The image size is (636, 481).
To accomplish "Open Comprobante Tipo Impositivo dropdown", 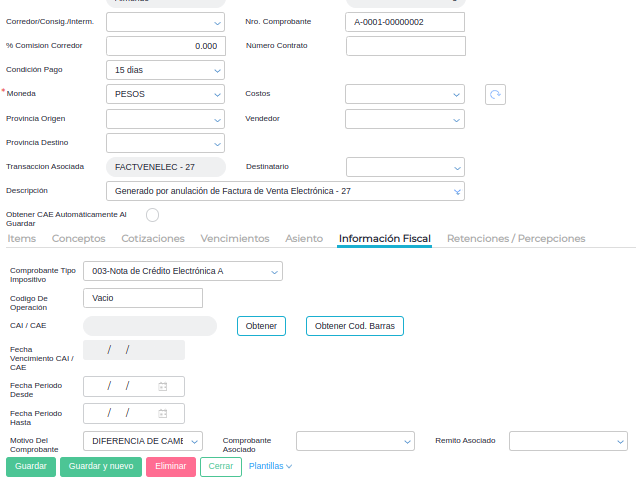I will click(183, 271).
